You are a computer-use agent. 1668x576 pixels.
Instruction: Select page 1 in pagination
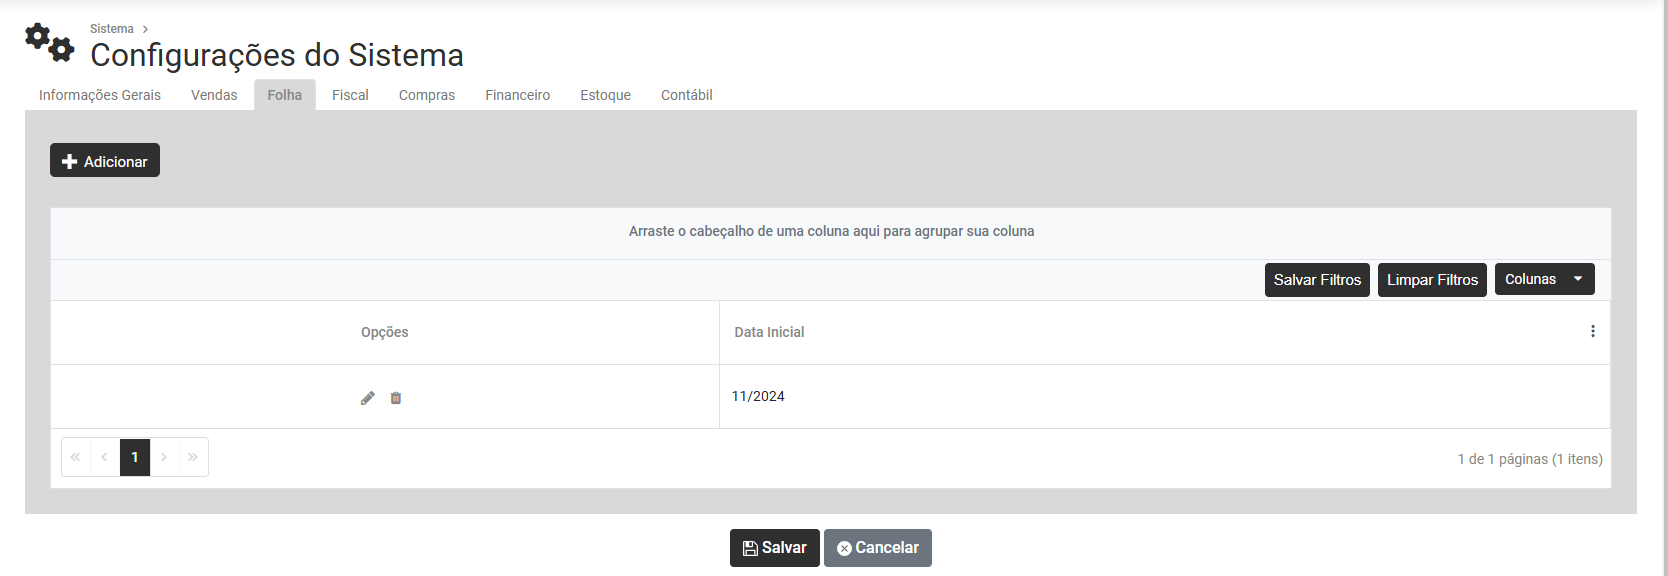(135, 457)
